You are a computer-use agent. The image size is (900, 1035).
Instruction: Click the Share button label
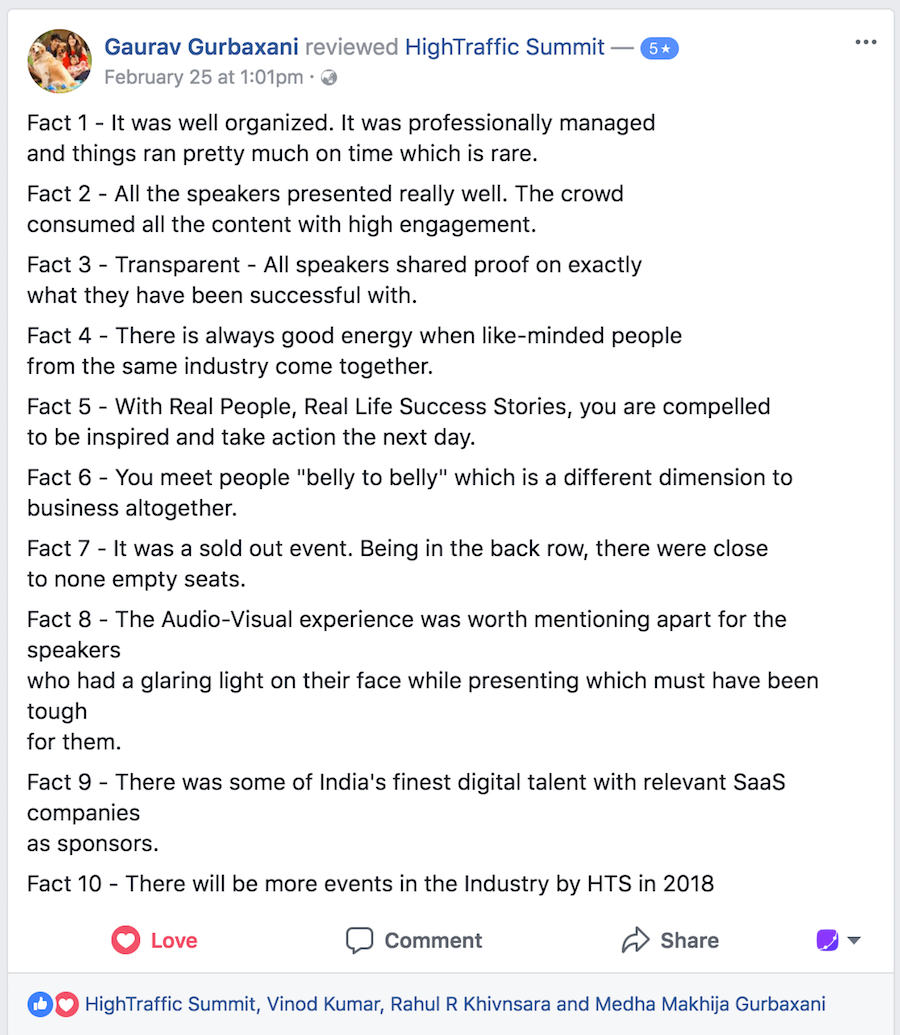click(689, 940)
